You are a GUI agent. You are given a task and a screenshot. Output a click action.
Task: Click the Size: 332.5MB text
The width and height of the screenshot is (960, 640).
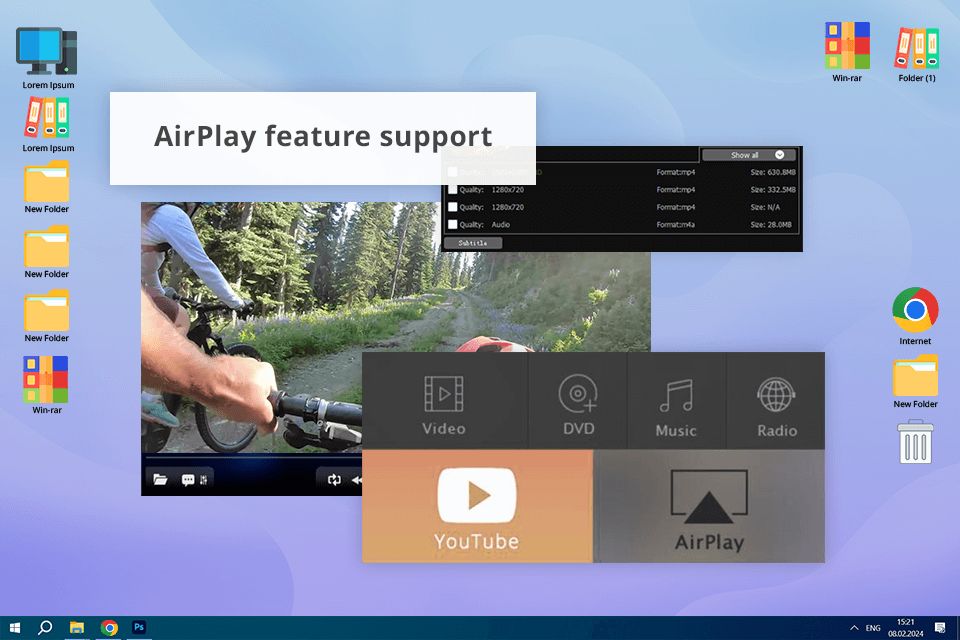pos(773,190)
